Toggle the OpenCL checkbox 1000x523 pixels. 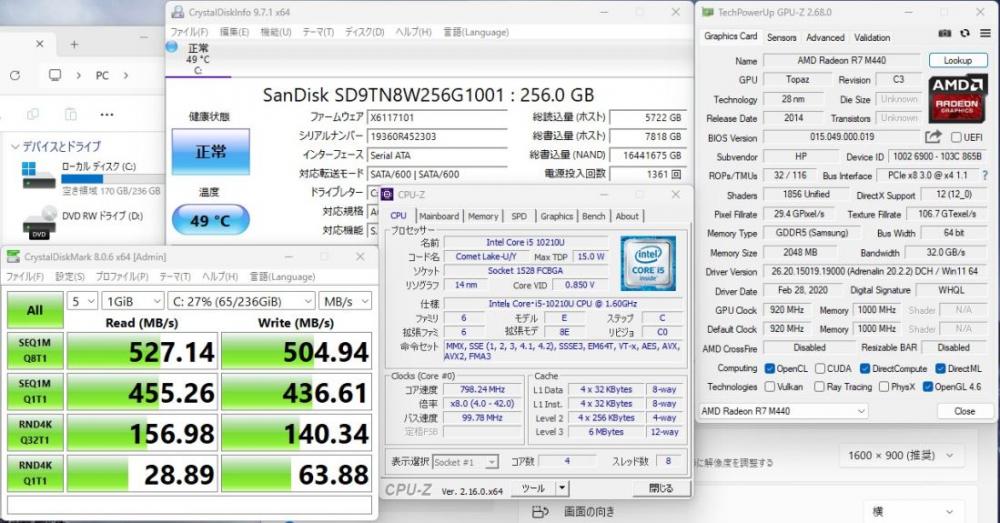click(x=769, y=368)
